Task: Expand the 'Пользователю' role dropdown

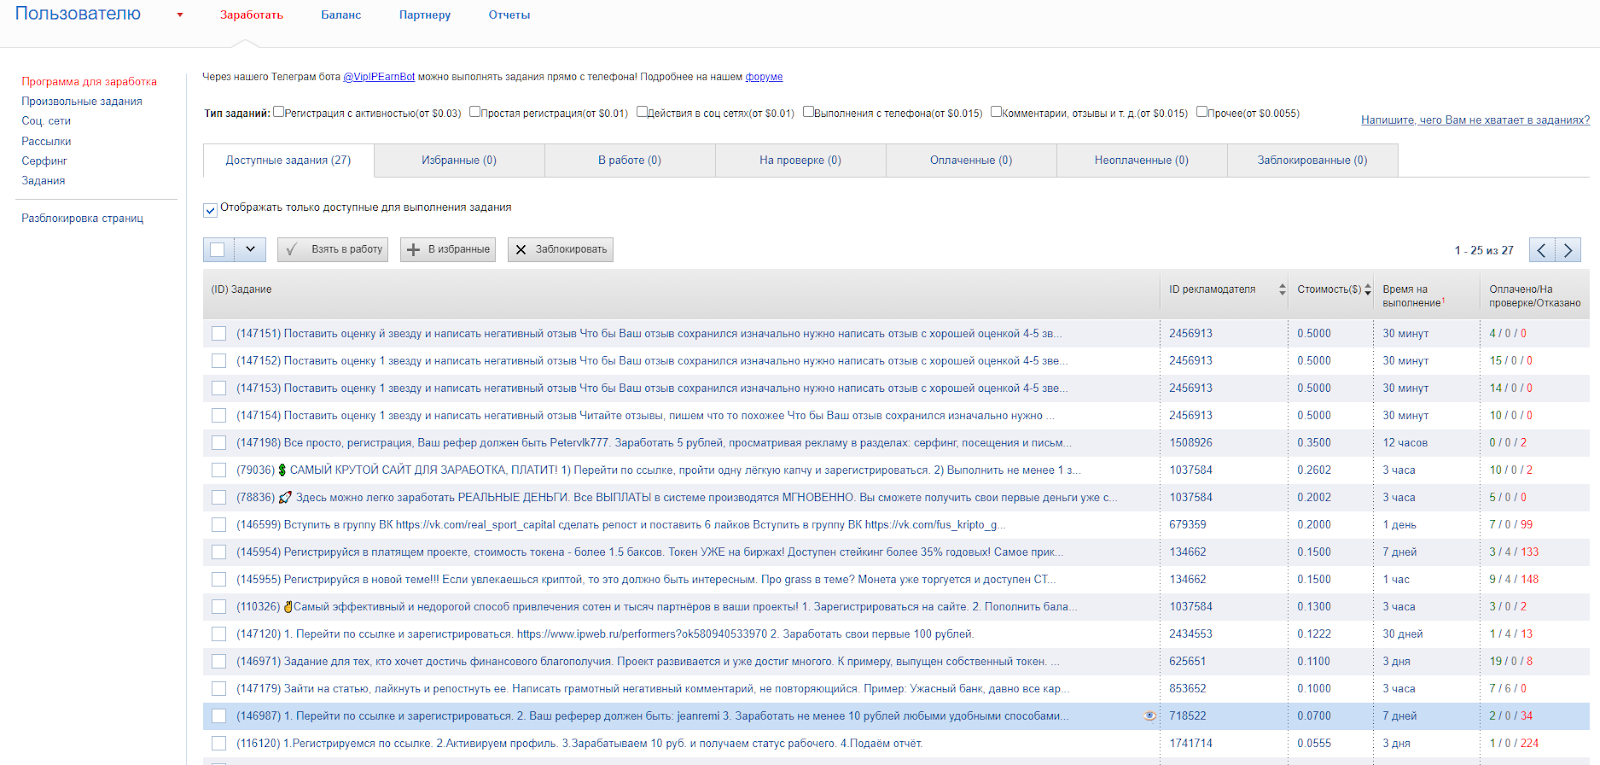Action: 180,15
